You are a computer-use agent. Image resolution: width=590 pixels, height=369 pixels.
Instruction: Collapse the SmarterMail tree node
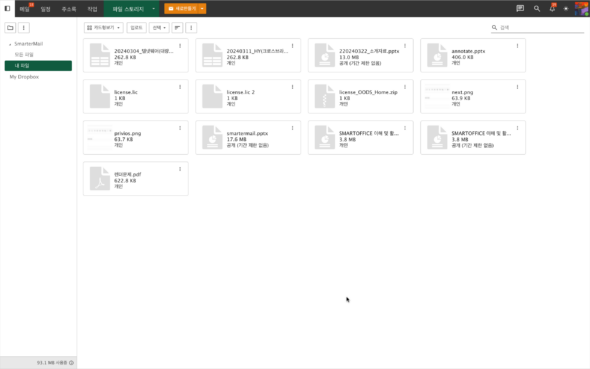point(10,44)
